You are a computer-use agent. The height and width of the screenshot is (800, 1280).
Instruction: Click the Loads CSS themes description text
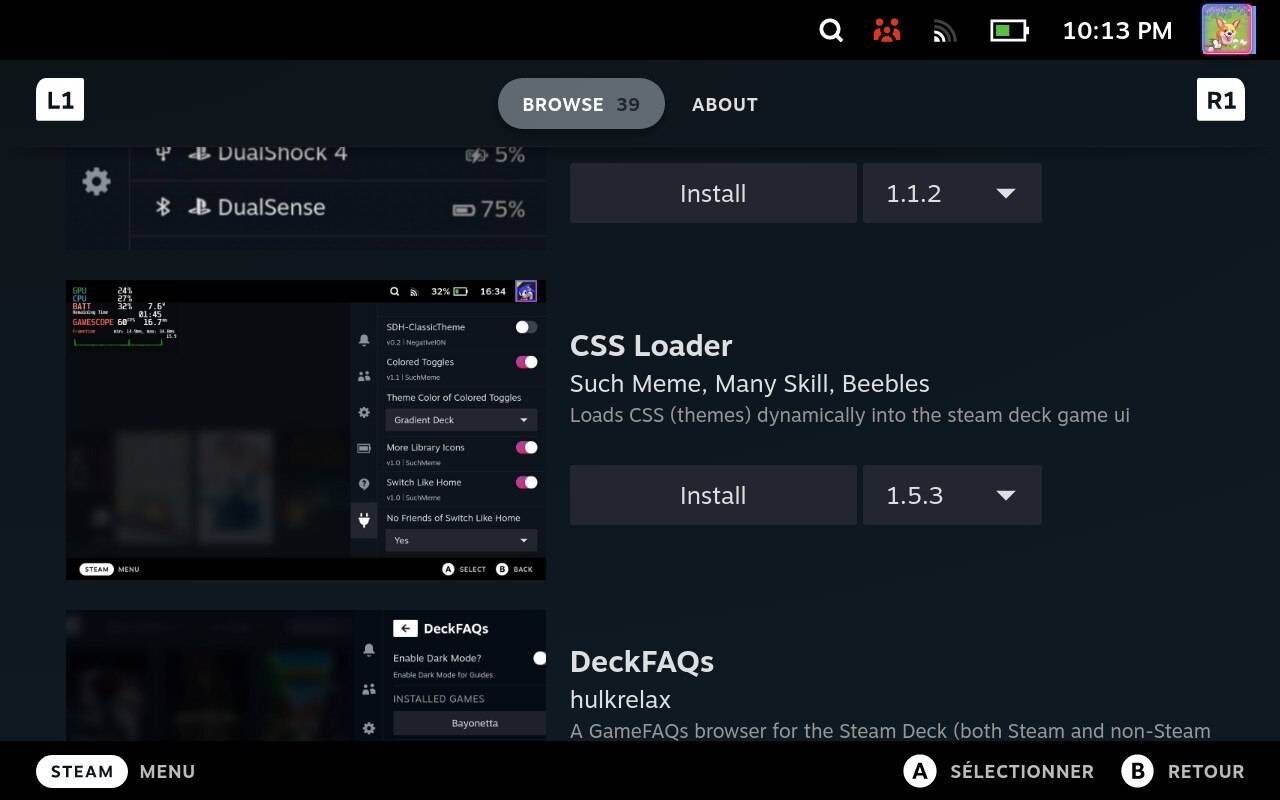[x=850, y=415]
